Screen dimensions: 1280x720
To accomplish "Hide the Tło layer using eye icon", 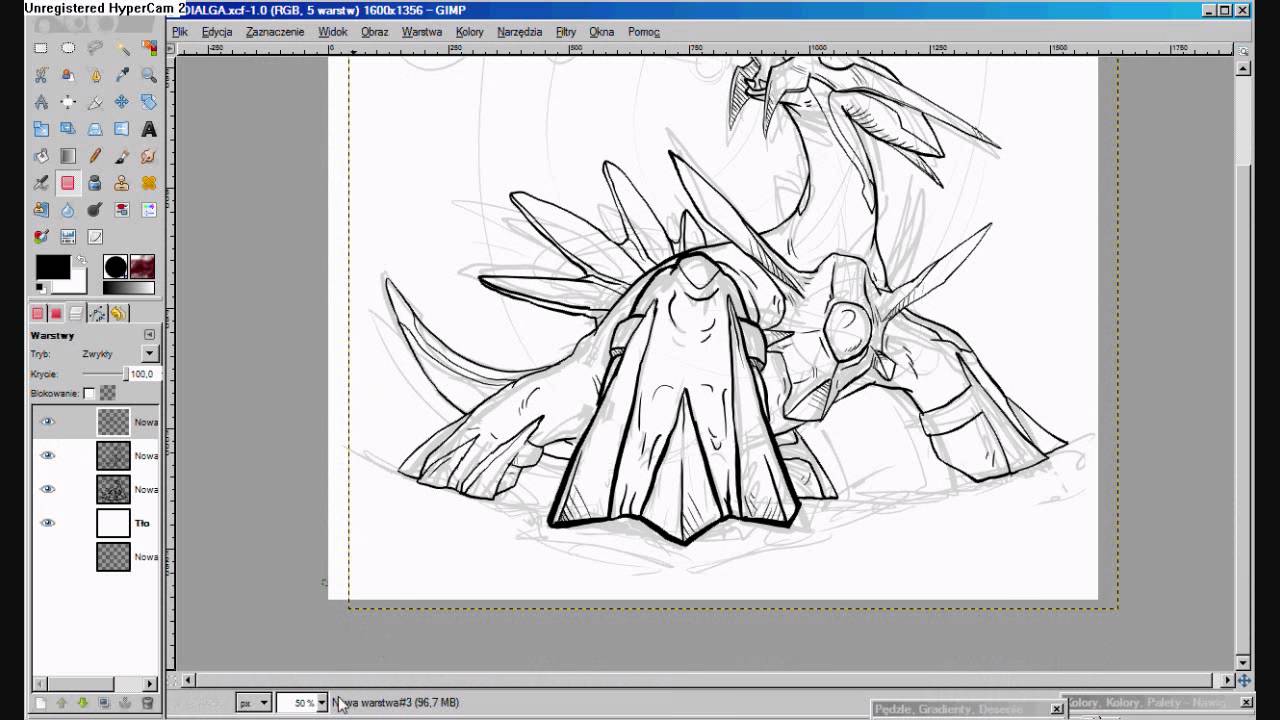I will click(x=47, y=523).
